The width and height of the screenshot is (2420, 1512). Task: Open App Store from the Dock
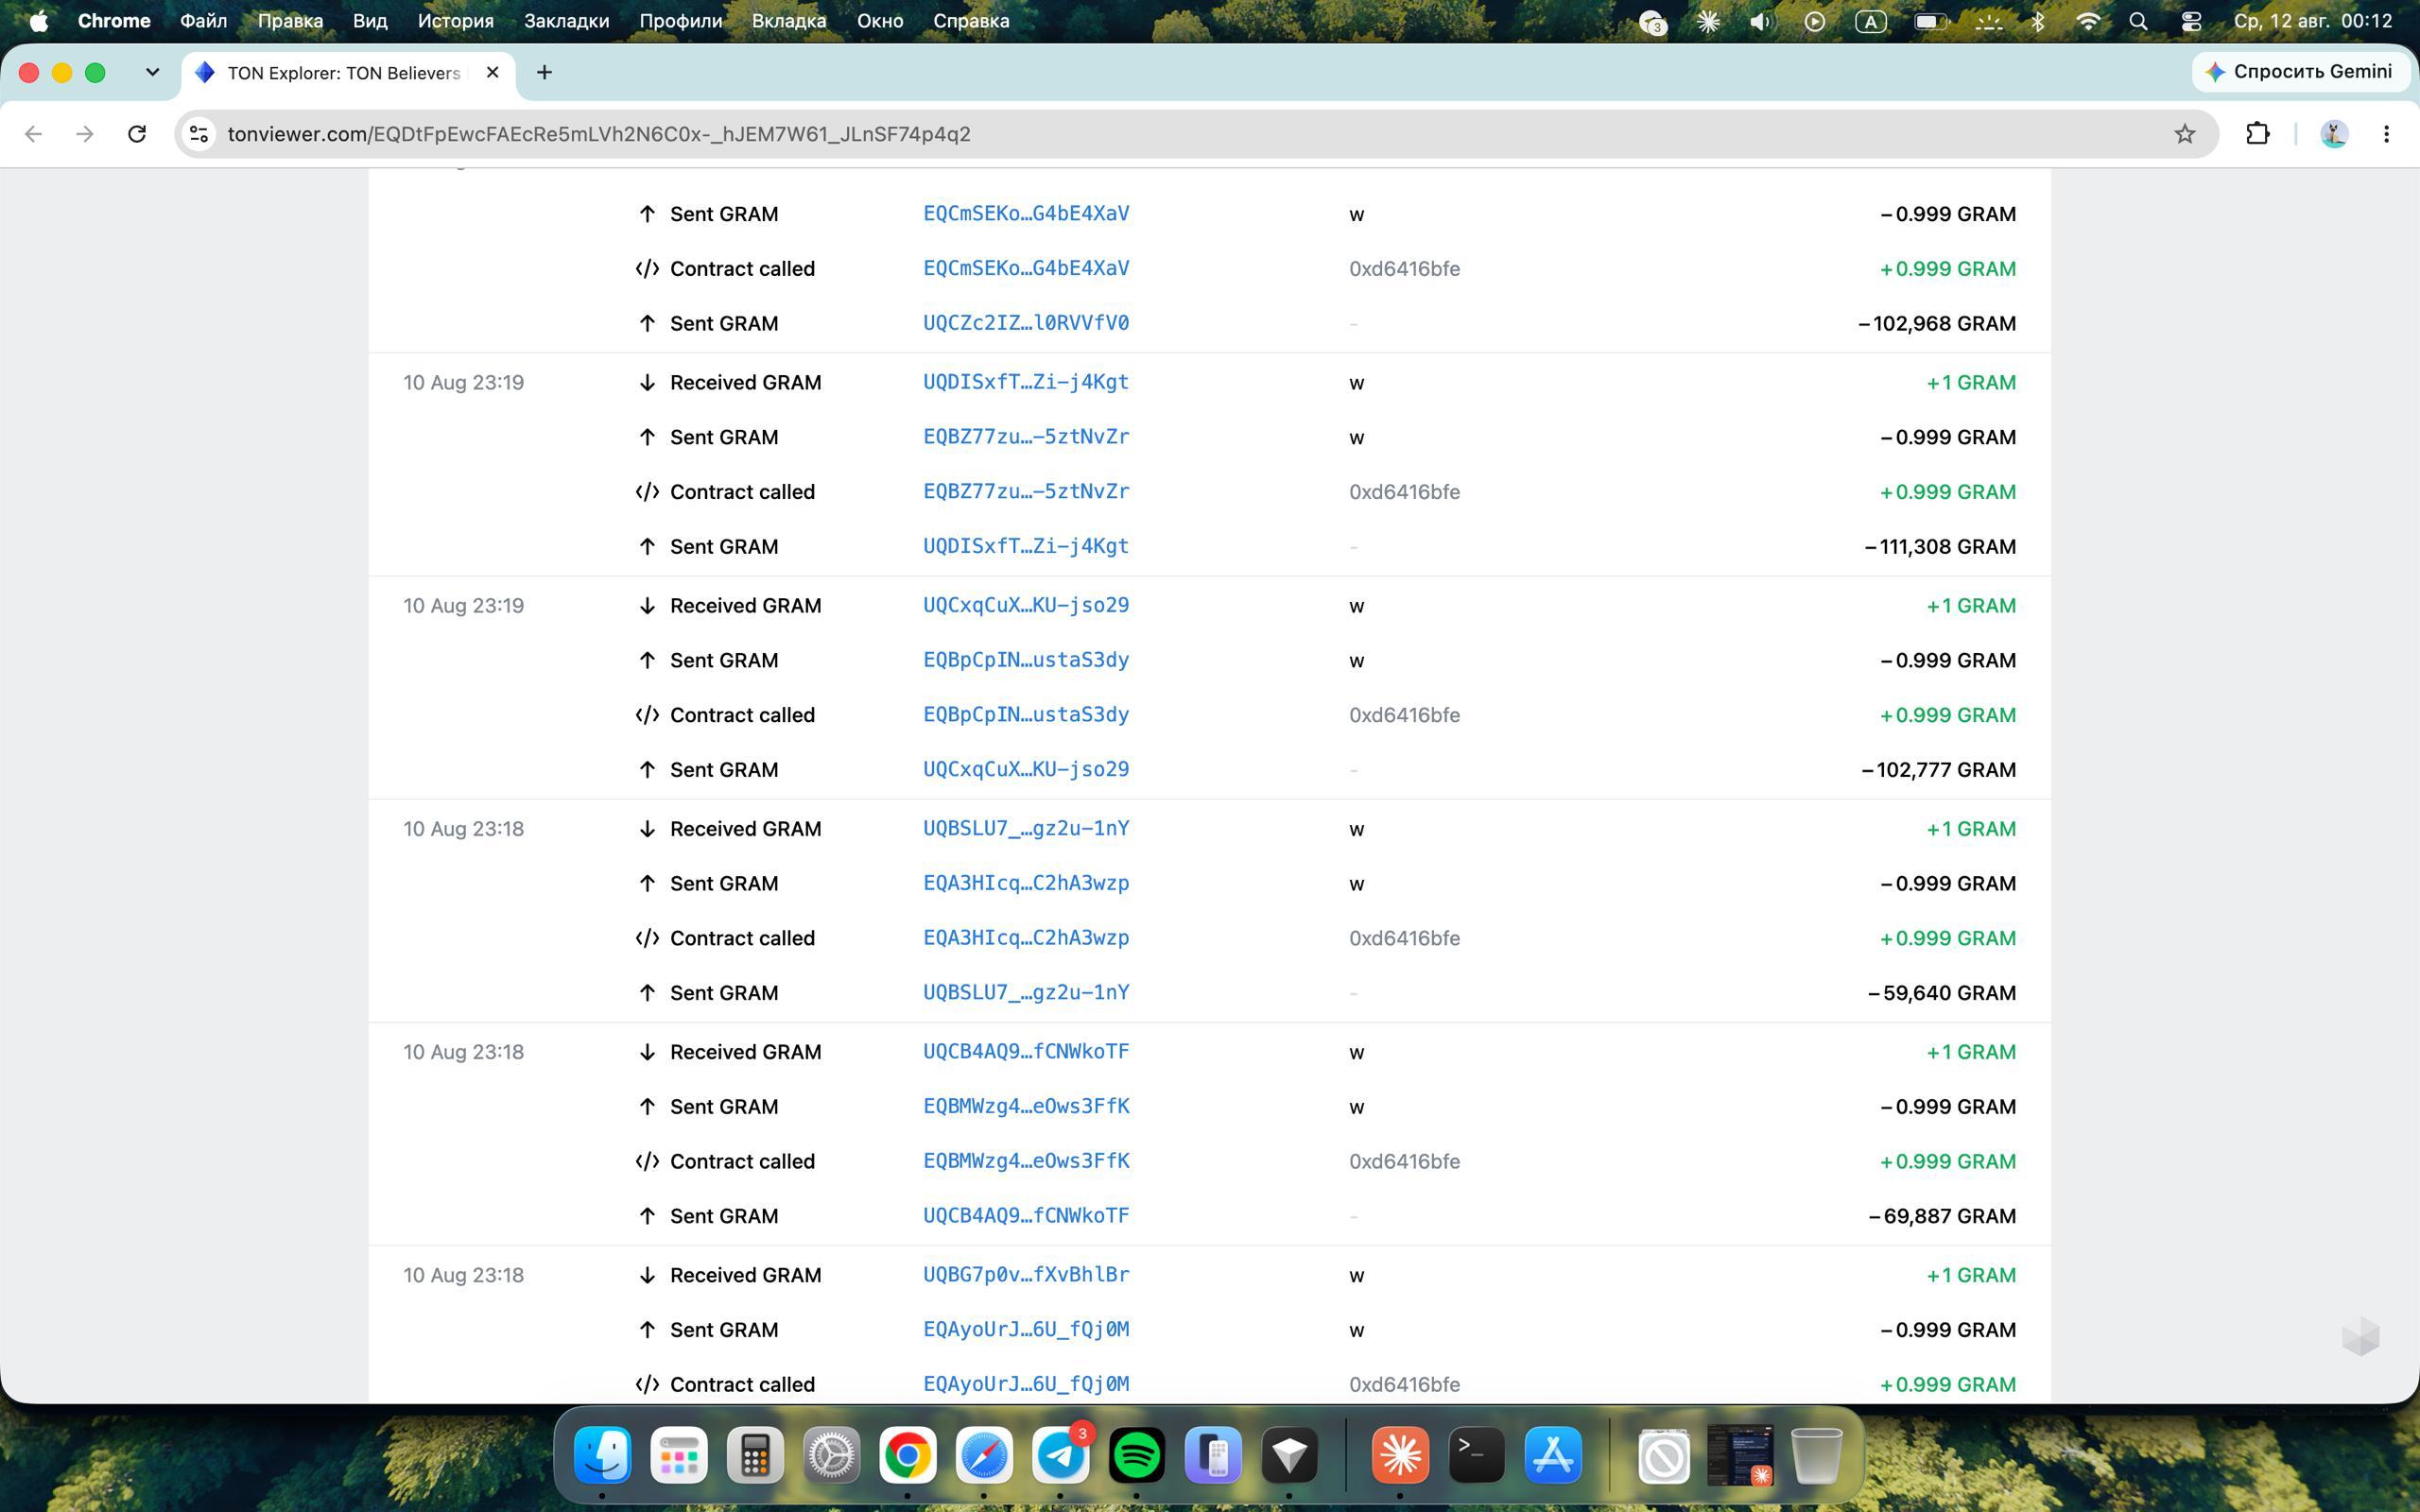click(x=1553, y=1455)
